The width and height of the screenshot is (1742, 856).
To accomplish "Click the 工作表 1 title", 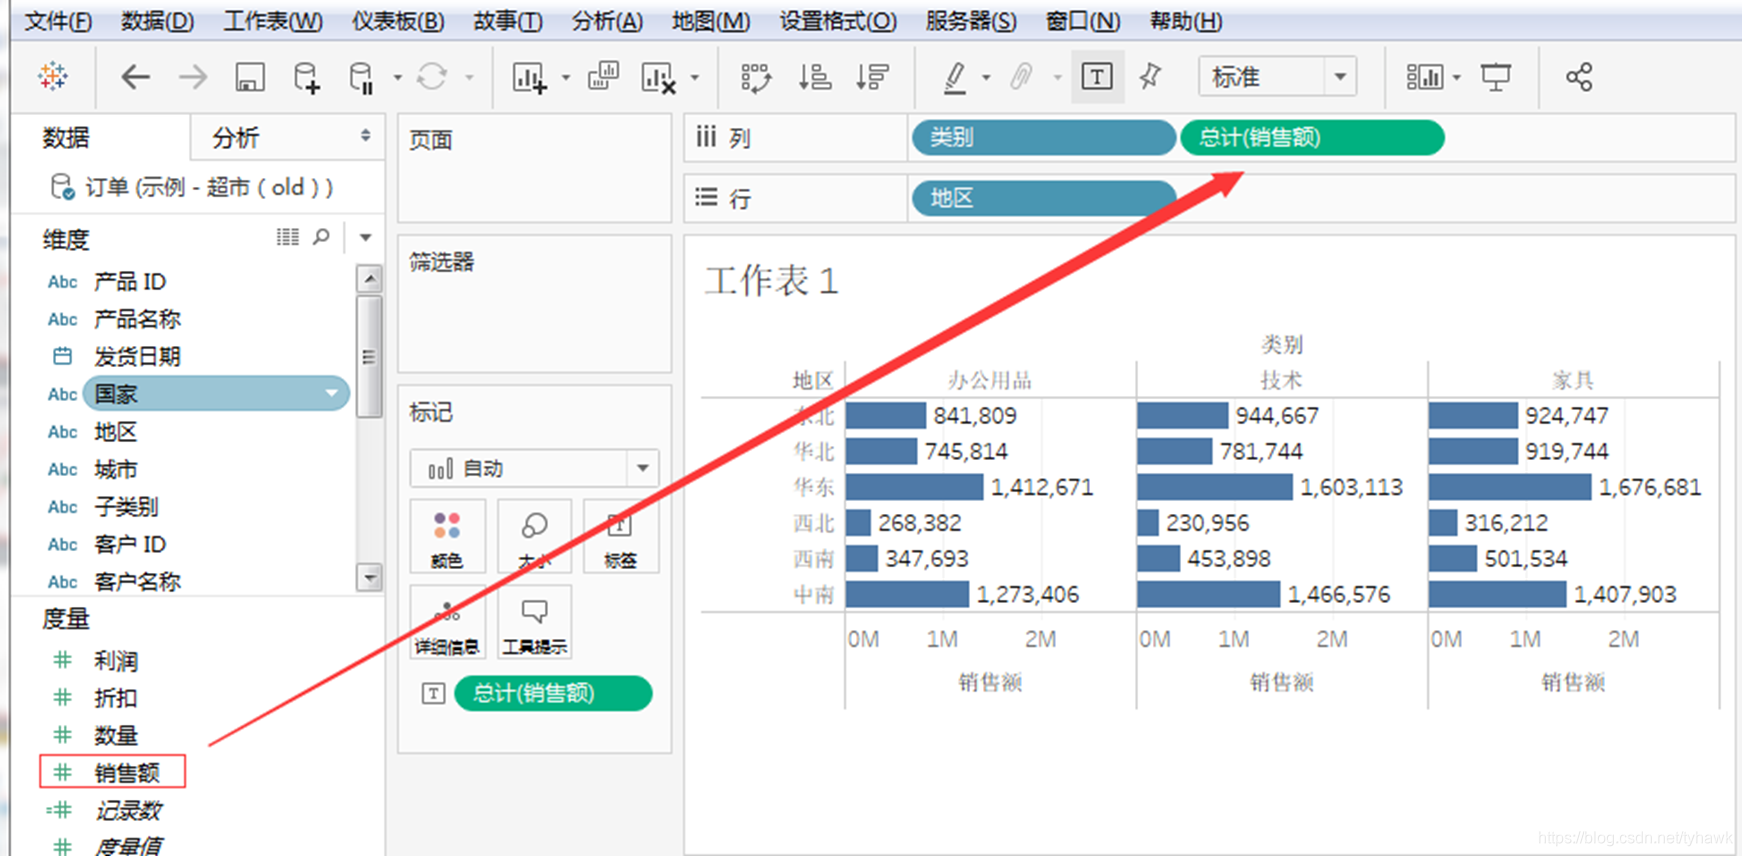I will (771, 281).
